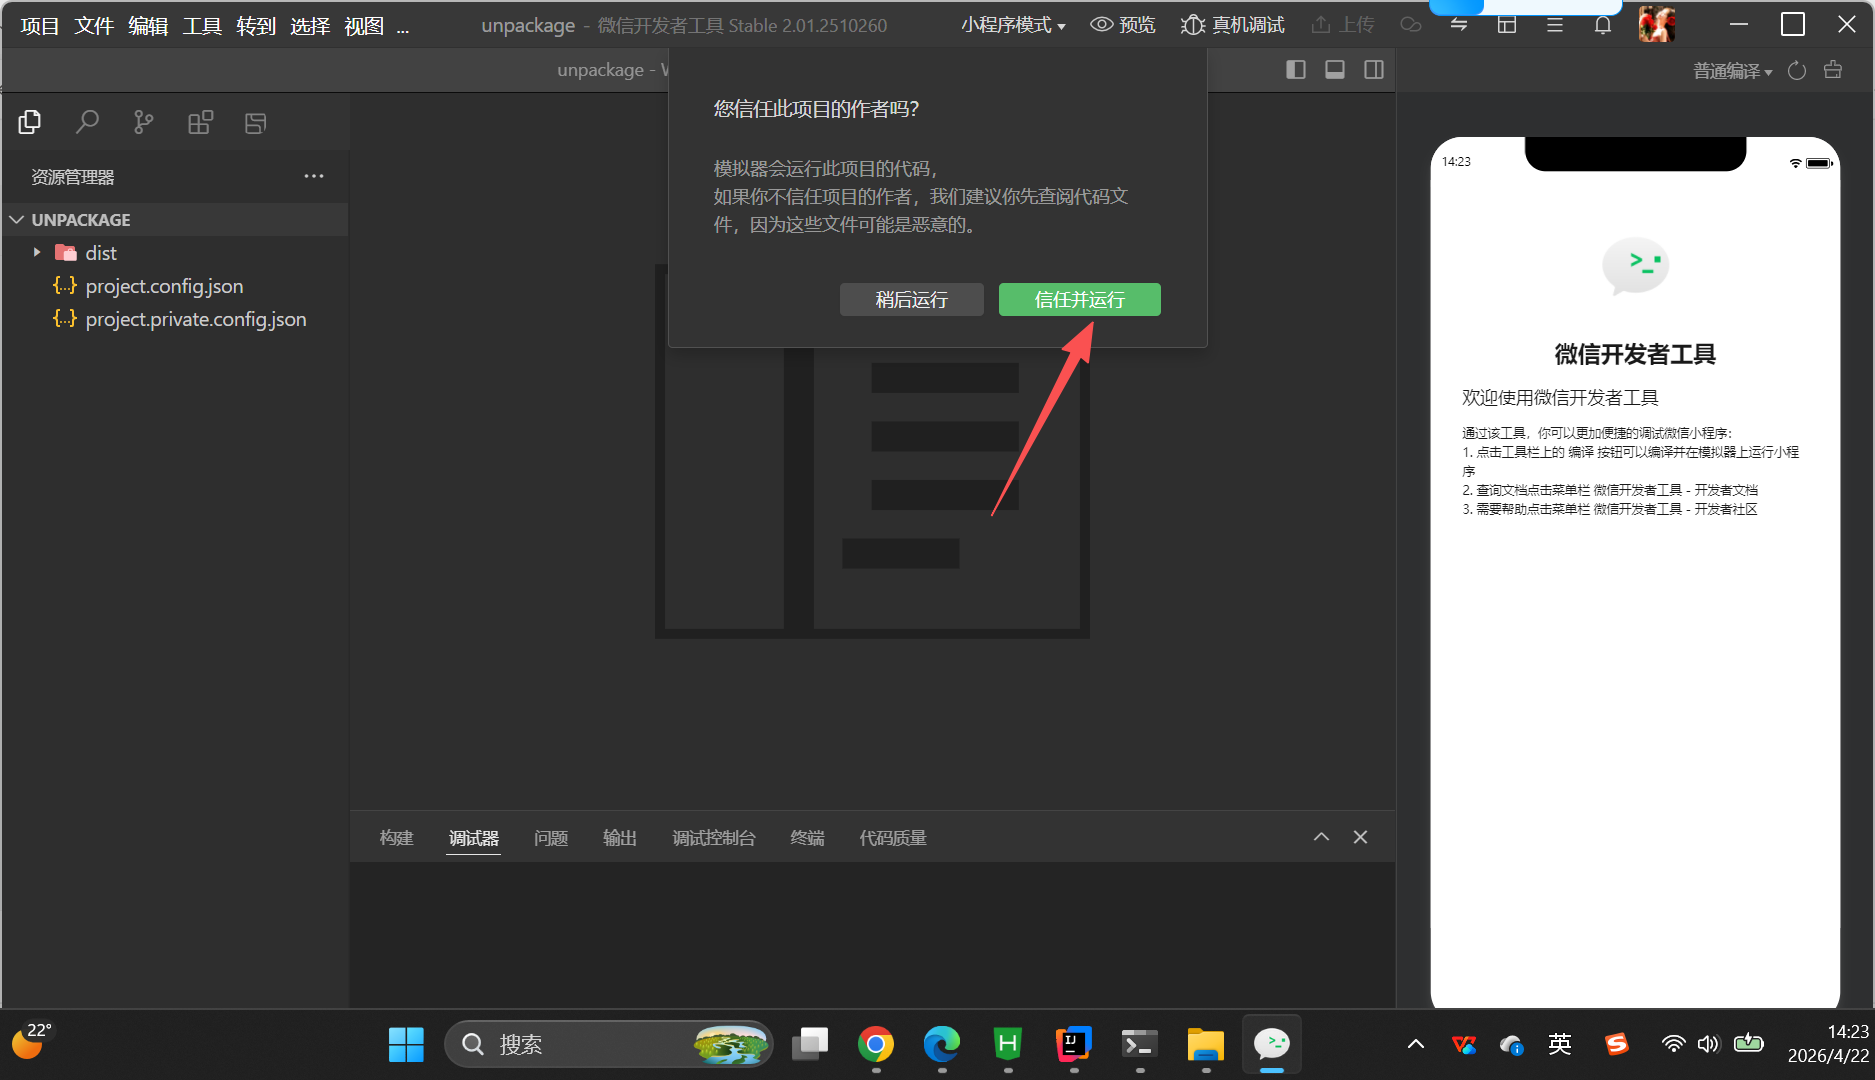Open the sidebar icon after Extensions
The height and width of the screenshot is (1080, 1875).
pyautogui.click(x=256, y=122)
